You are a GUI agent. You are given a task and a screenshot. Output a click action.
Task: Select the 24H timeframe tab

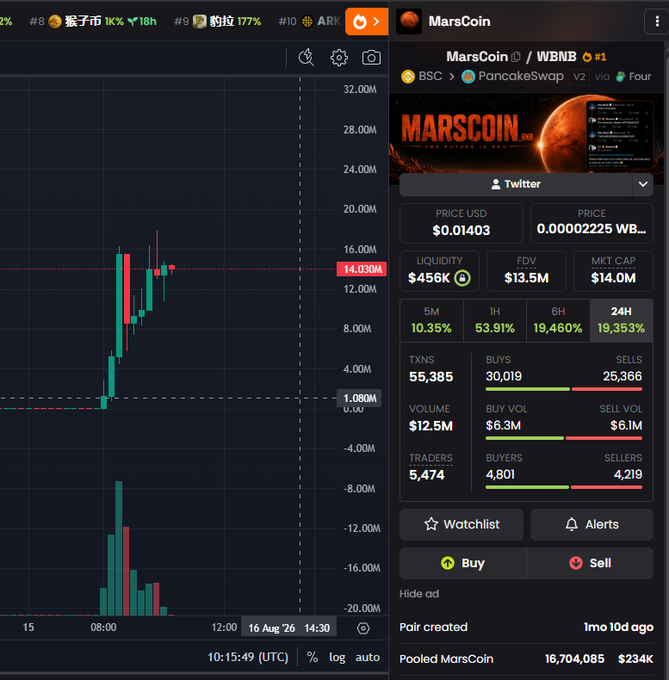pos(621,320)
